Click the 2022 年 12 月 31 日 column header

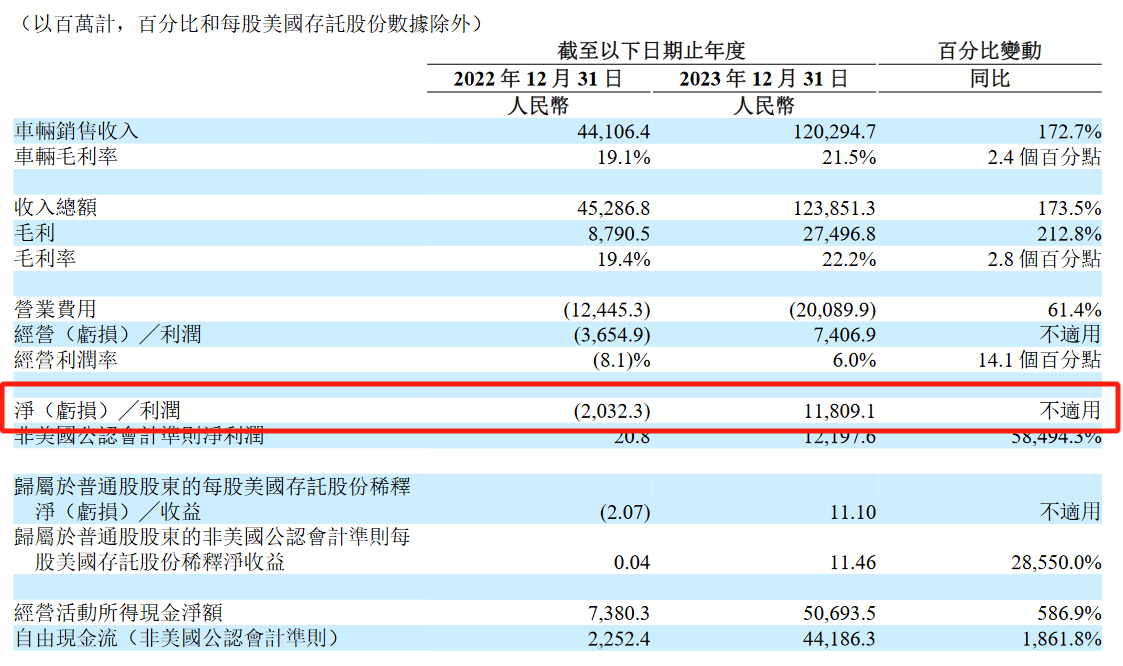coord(538,79)
